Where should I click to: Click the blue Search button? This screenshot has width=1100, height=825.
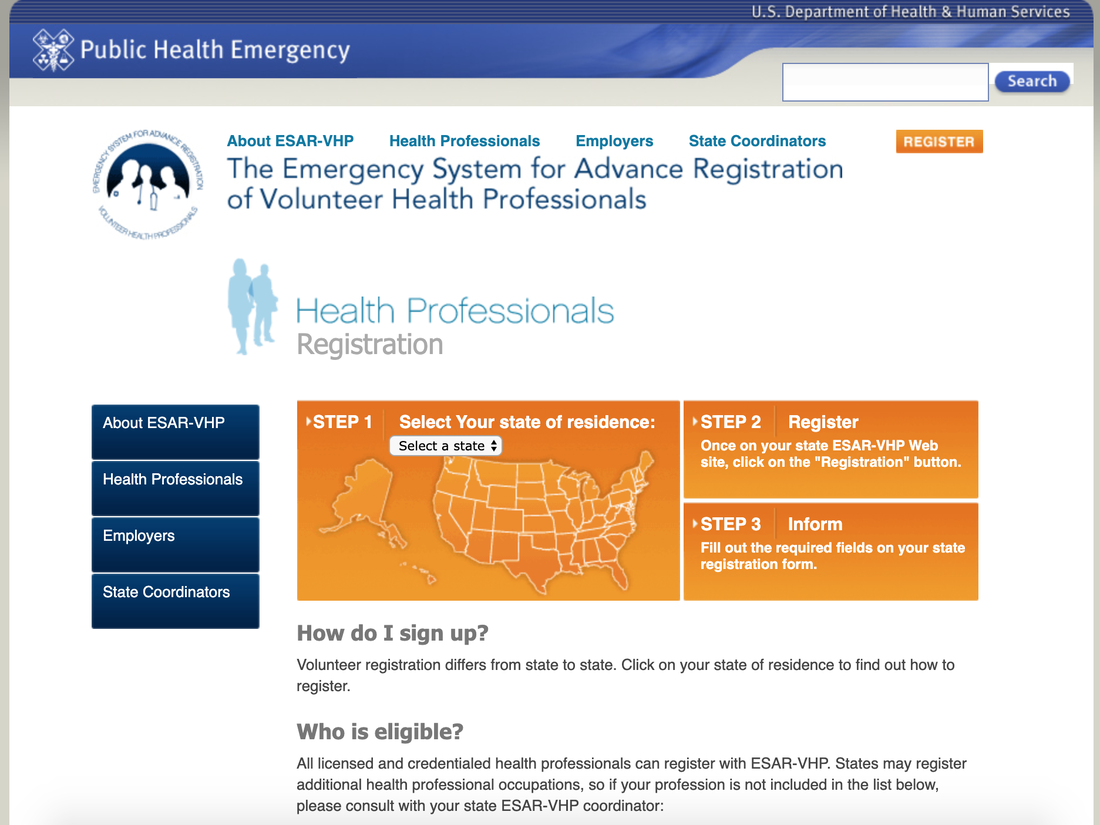coord(1032,81)
